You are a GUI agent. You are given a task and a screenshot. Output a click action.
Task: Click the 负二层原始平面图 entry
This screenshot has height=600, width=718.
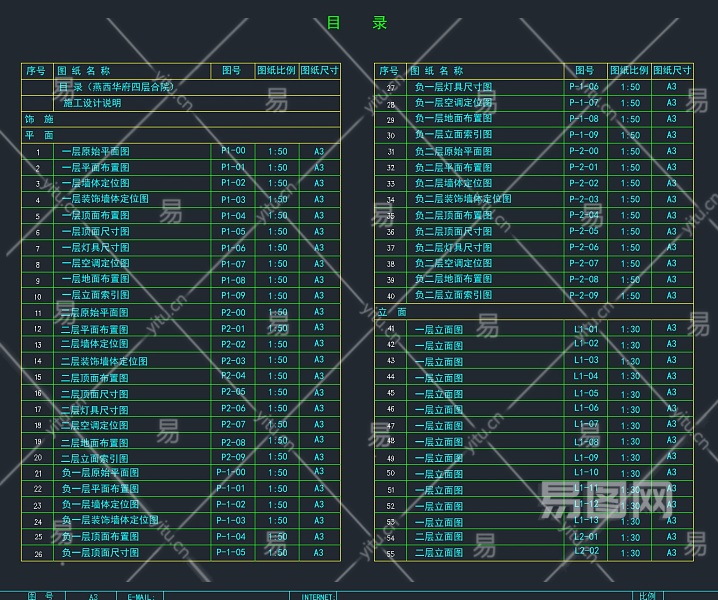point(453,152)
